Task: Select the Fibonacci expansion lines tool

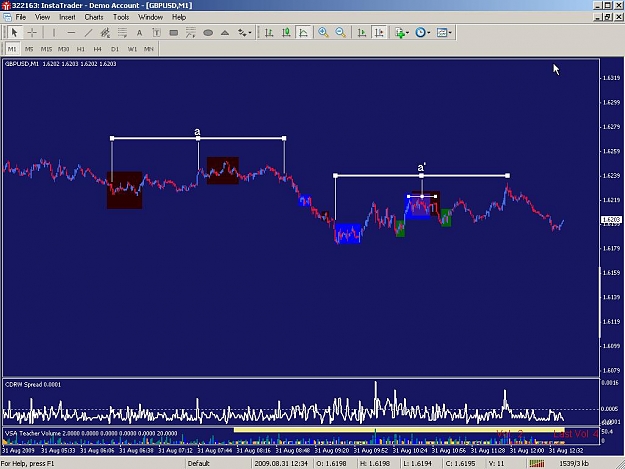Action: pos(191,33)
